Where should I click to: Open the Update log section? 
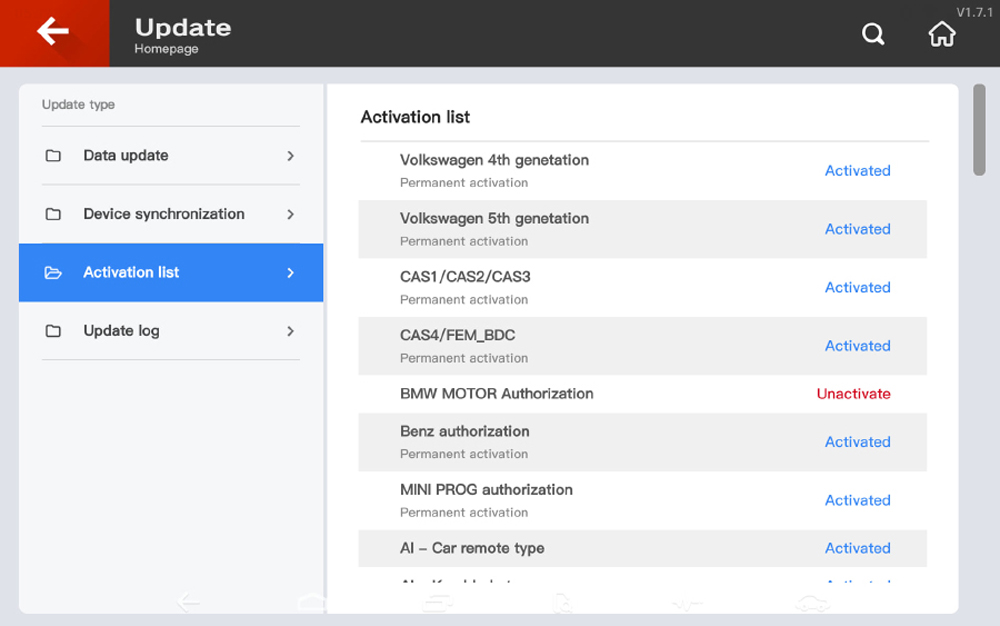pyautogui.click(x=171, y=331)
